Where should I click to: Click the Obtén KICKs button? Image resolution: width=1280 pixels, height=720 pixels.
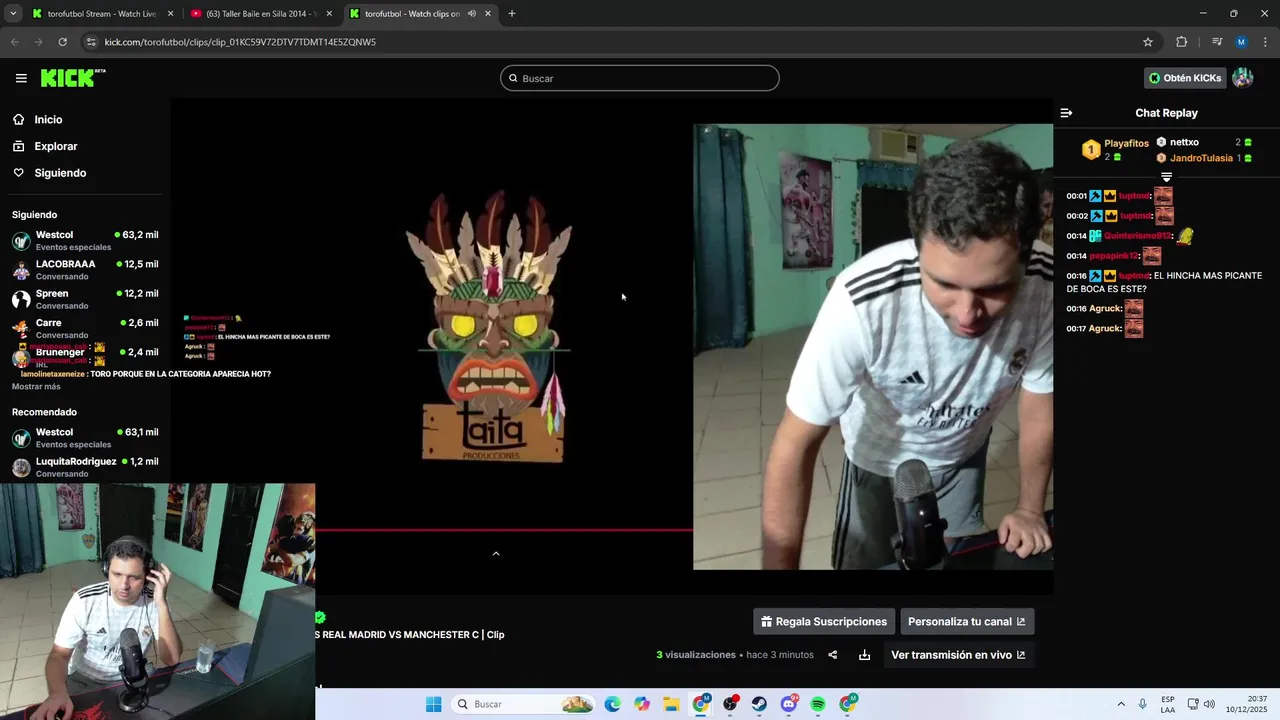pyautogui.click(x=1185, y=78)
